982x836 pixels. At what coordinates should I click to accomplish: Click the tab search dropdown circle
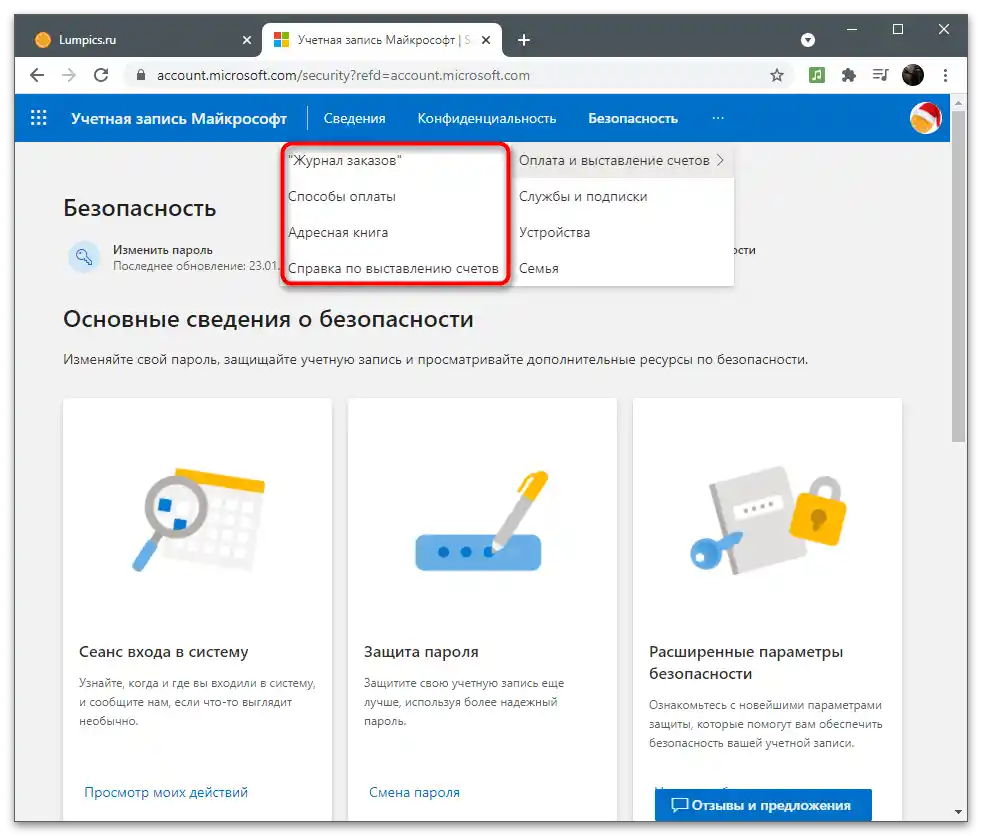(808, 40)
